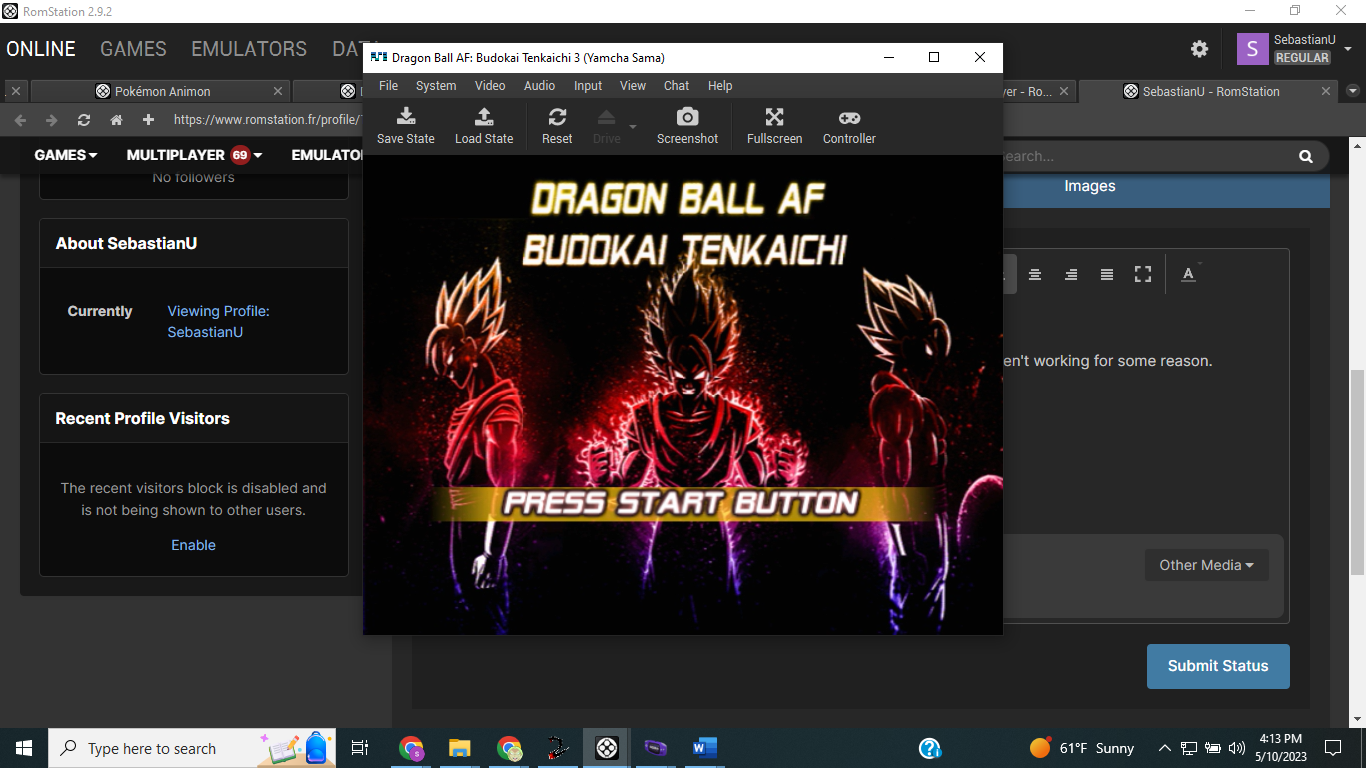Open the Other Media dropdown

click(1206, 565)
